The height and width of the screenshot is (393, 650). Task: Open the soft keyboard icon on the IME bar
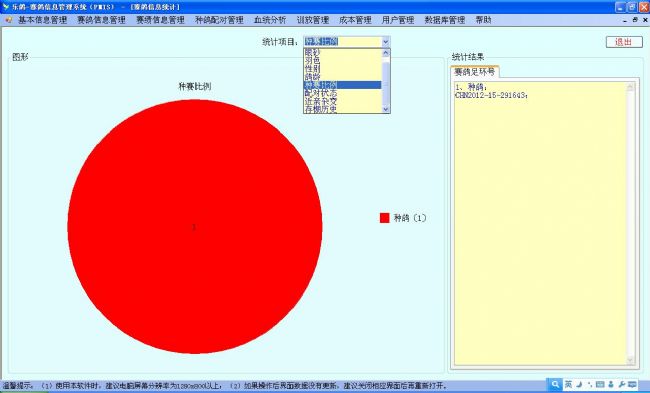[x=600, y=385]
